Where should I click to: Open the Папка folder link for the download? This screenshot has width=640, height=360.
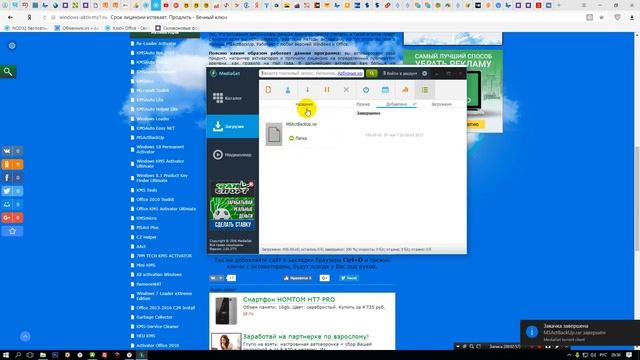pos(301,138)
